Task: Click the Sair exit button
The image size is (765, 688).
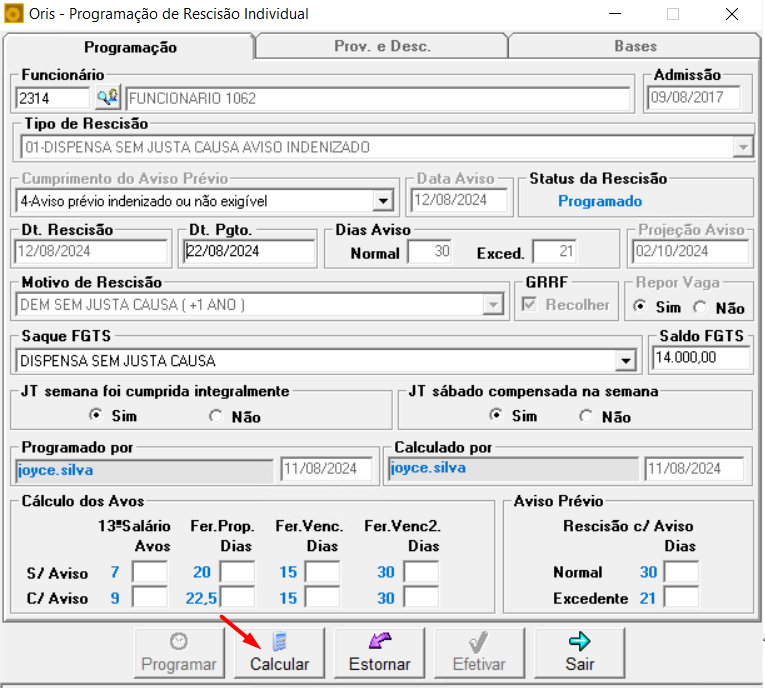Action: pyautogui.click(x=579, y=652)
